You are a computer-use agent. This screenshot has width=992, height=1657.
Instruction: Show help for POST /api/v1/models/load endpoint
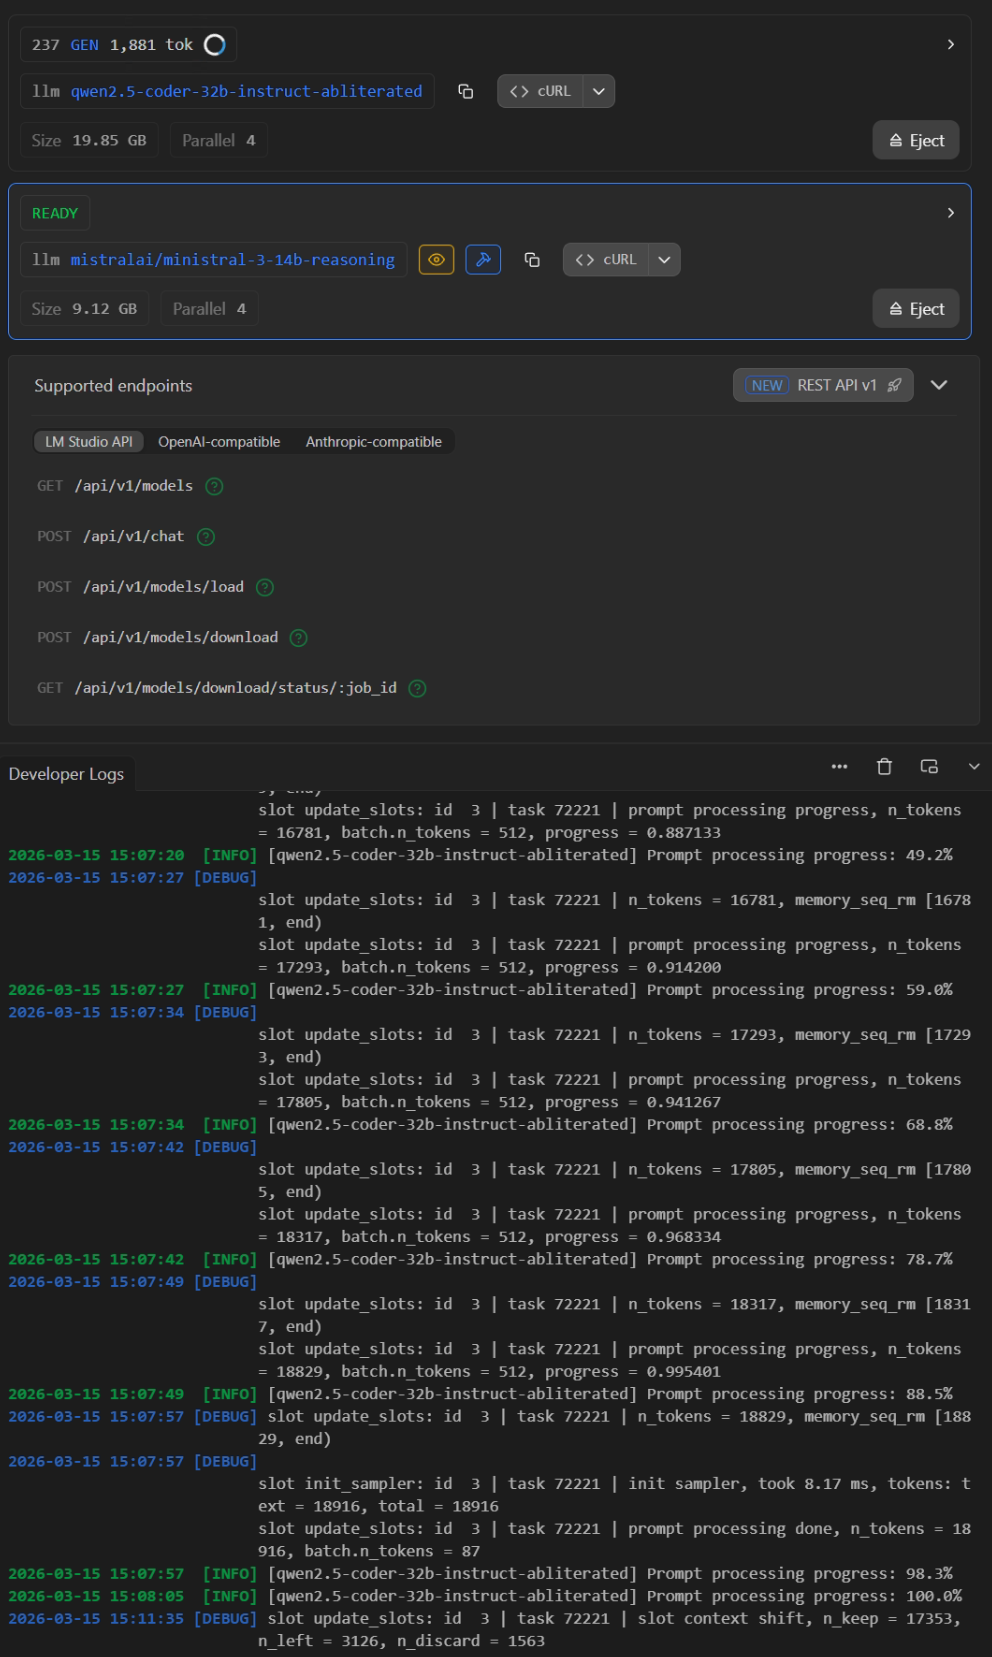(265, 587)
